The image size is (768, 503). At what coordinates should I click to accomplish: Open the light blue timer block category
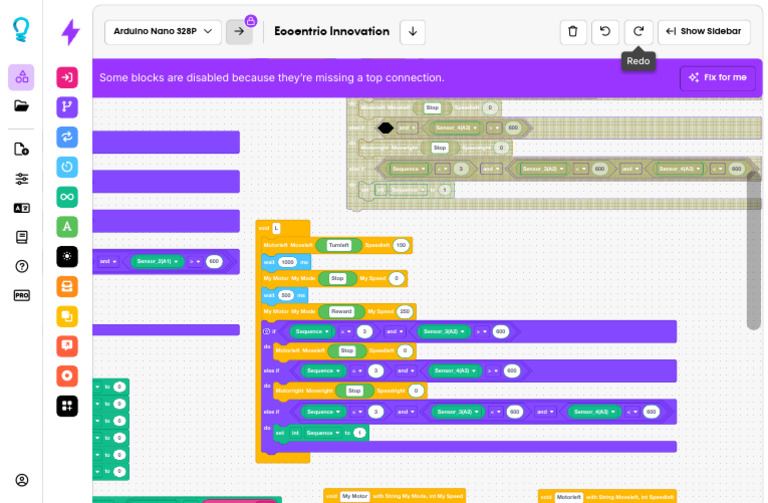[x=67, y=167]
